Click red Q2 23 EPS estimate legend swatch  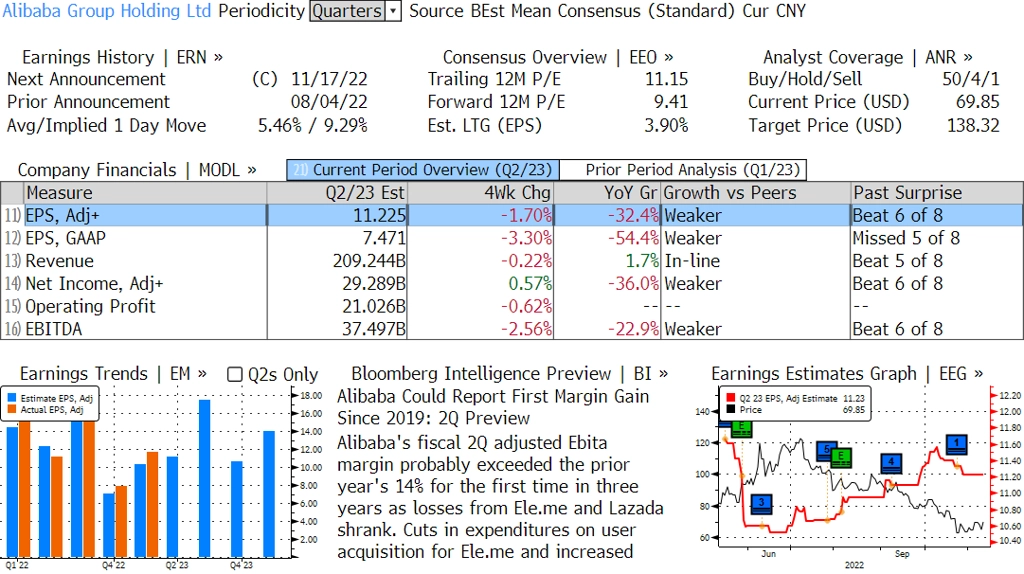tap(730, 398)
